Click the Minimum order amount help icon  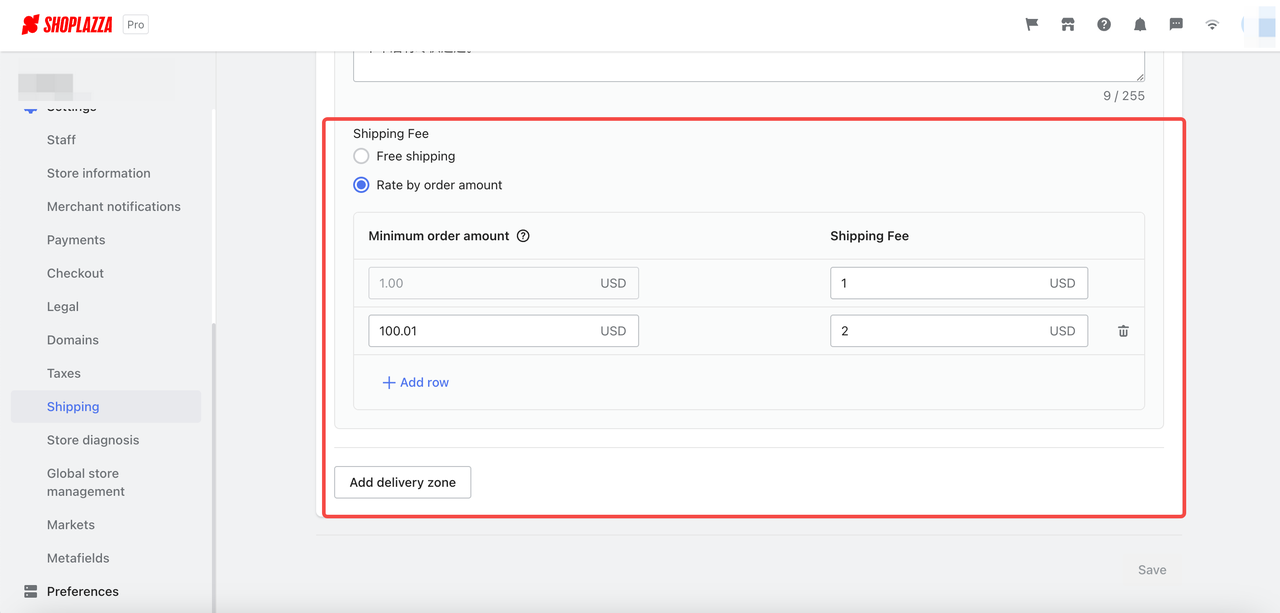523,236
